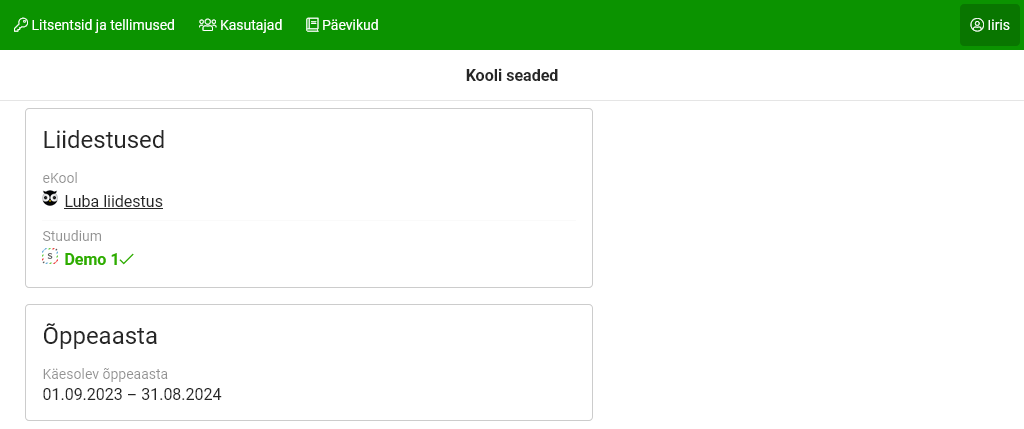Click the Kooli seaded page title

point(512,75)
